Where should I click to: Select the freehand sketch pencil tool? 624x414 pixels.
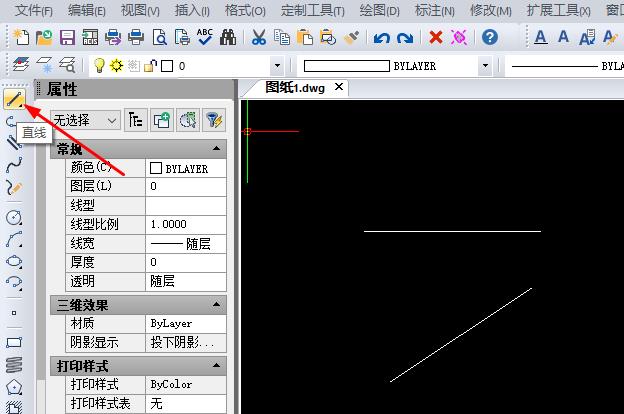coord(14,187)
